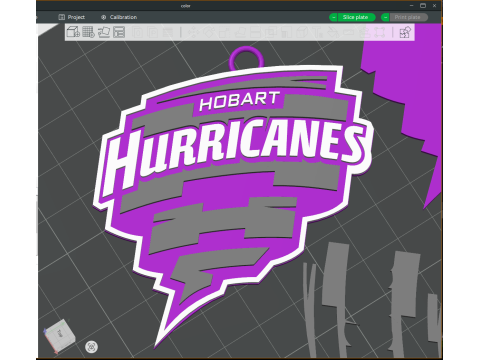Viewport: 480px width, 360px height.
Task: Select the Cut tool
Action: click(255, 32)
